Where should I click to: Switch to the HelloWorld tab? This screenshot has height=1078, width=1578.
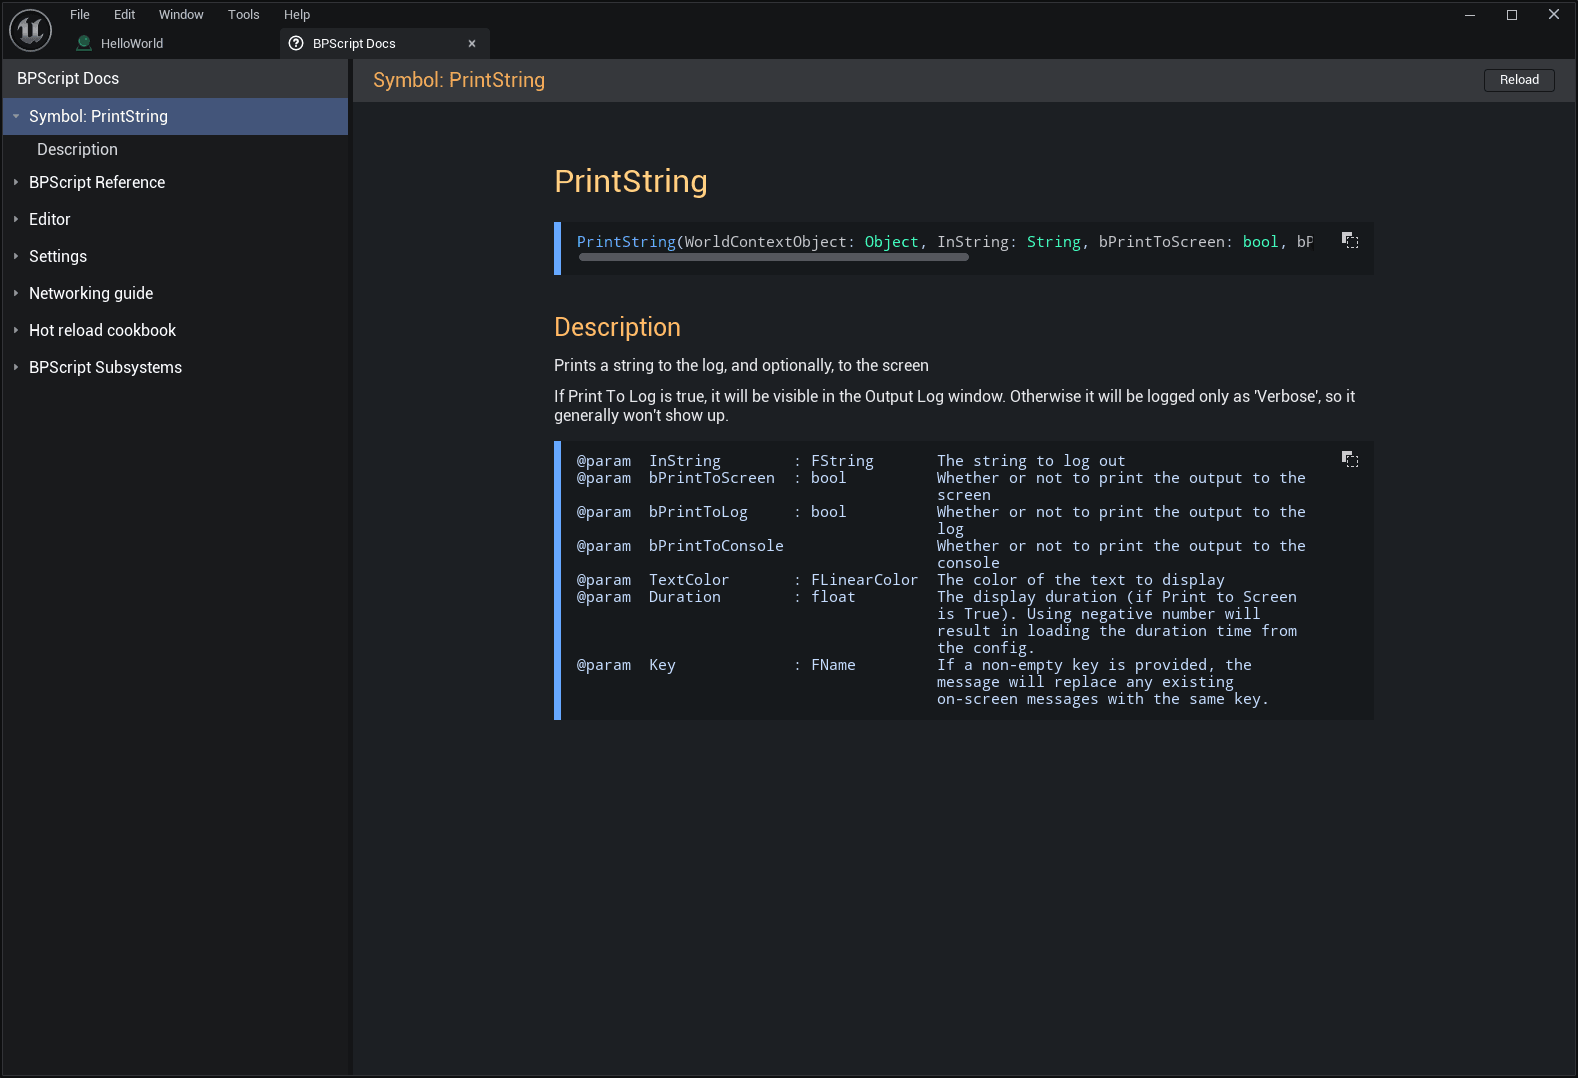point(132,43)
